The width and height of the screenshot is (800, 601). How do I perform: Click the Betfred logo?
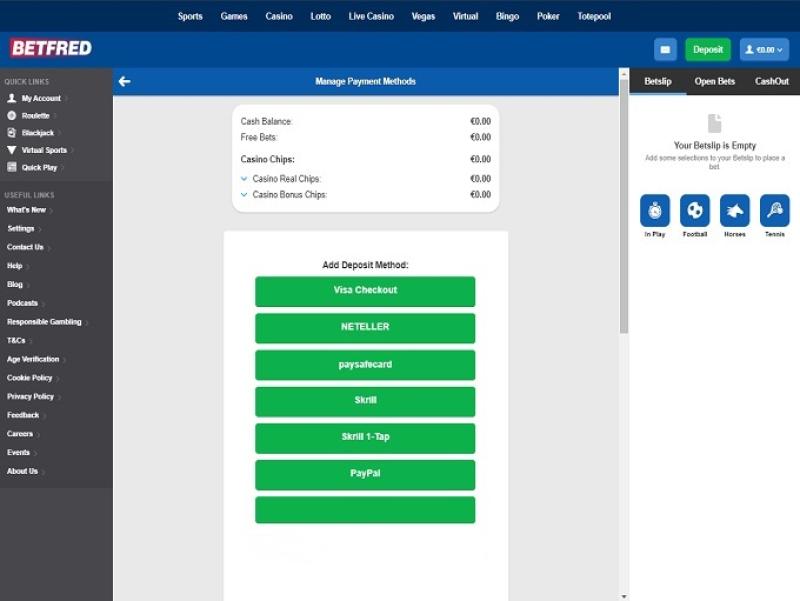pyautogui.click(x=51, y=48)
